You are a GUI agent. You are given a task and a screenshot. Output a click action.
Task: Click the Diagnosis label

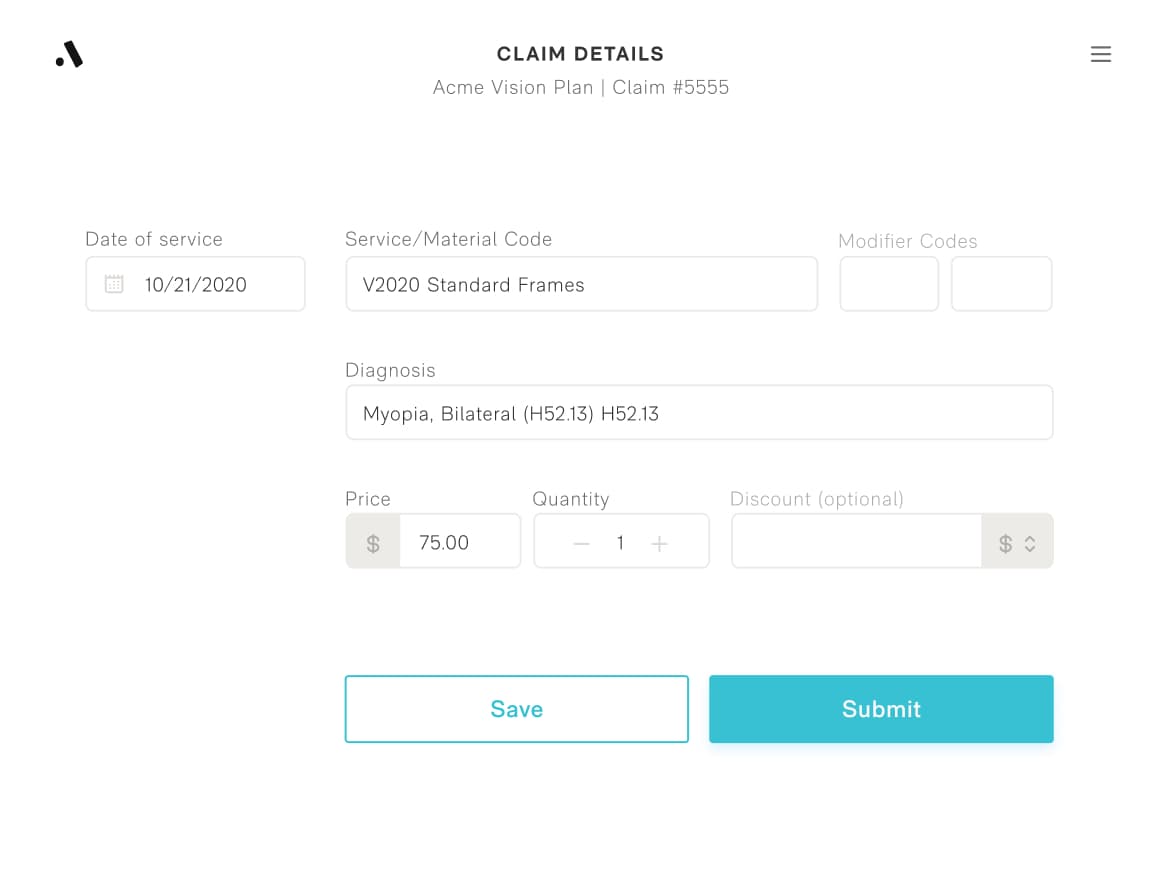click(x=390, y=370)
